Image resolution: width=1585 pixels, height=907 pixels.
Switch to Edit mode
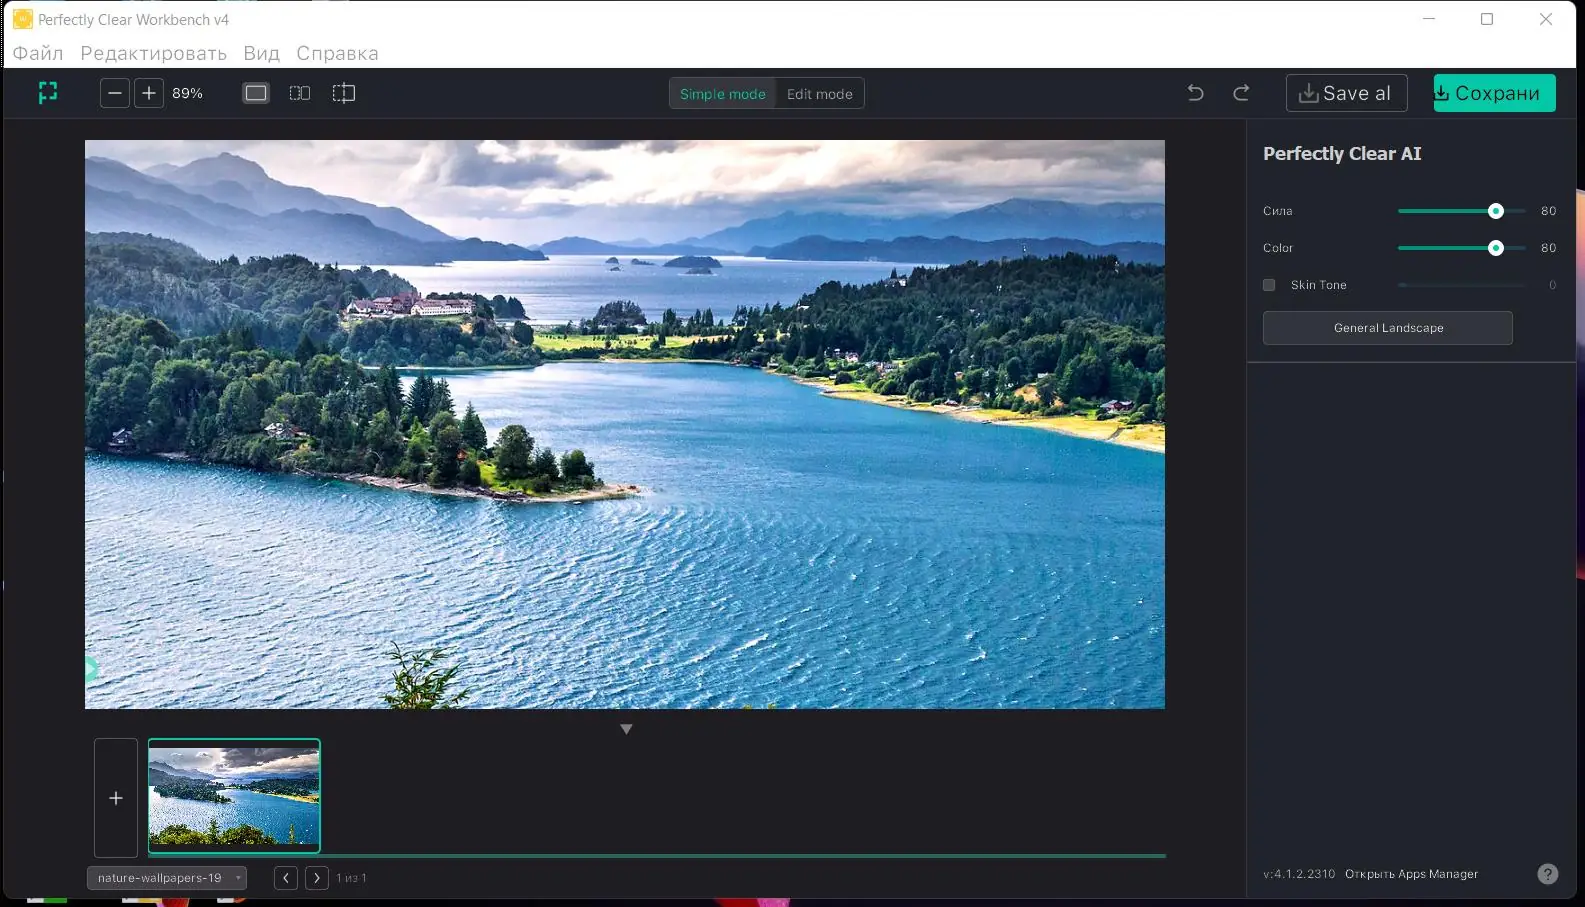point(820,94)
